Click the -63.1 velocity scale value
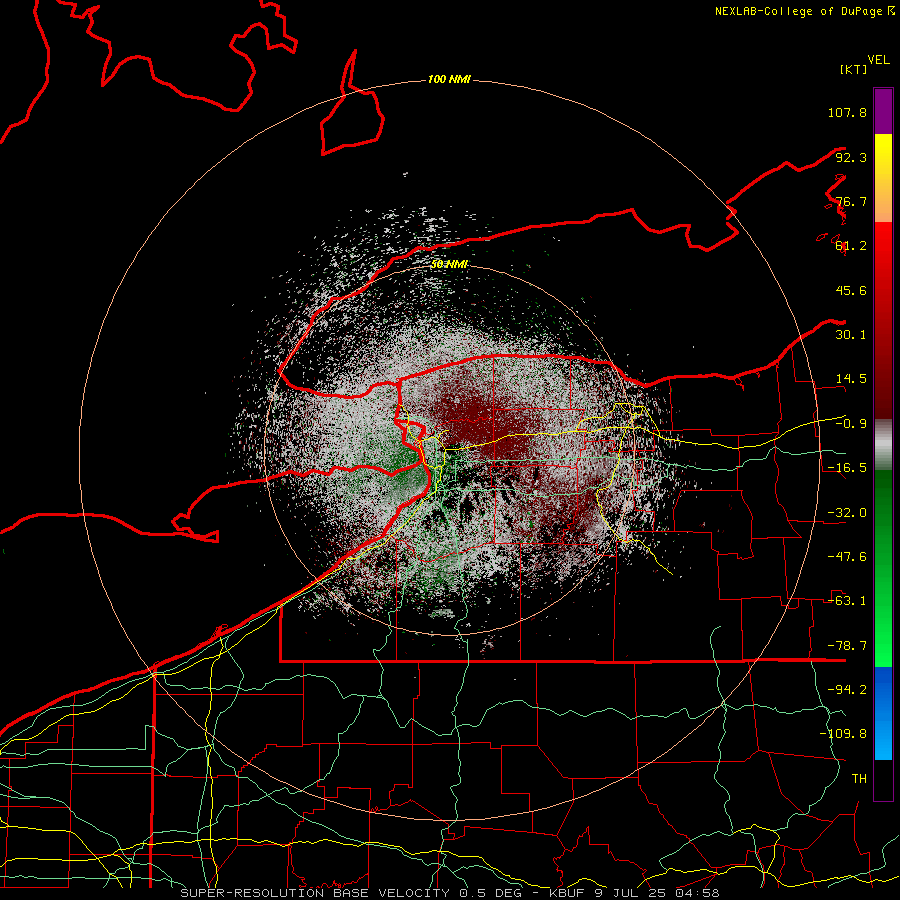The image size is (900, 900). 847,601
